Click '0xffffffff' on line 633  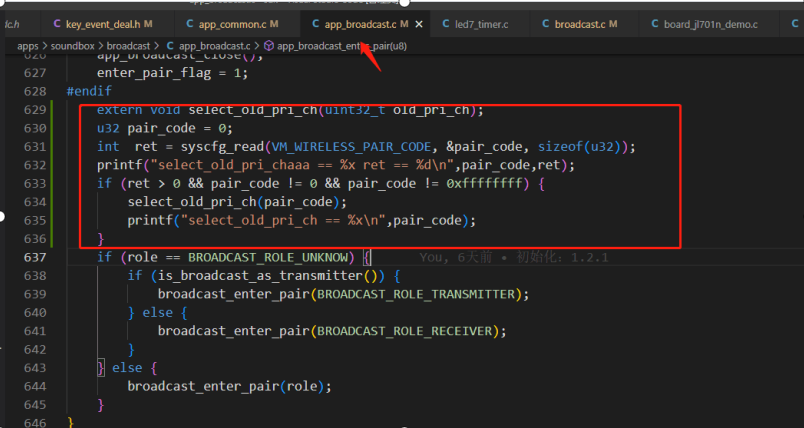tap(484, 184)
